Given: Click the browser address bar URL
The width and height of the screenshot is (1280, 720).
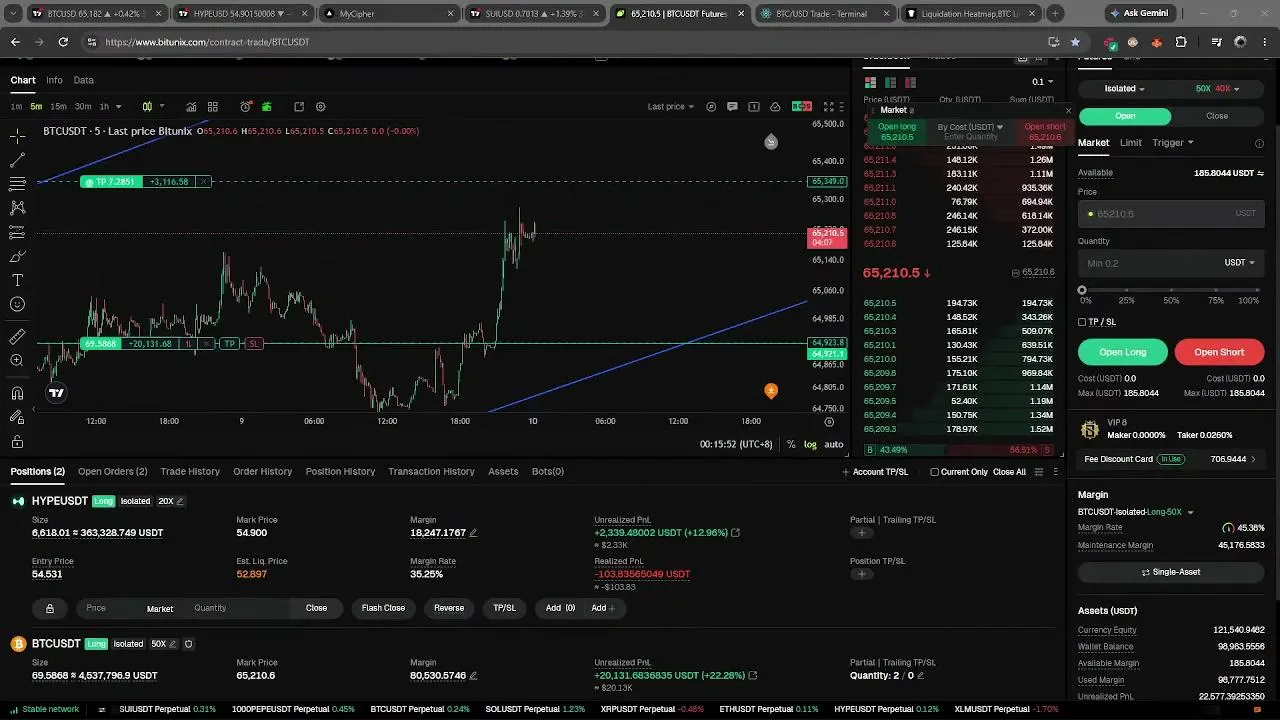Looking at the screenshot, I should tap(207, 42).
